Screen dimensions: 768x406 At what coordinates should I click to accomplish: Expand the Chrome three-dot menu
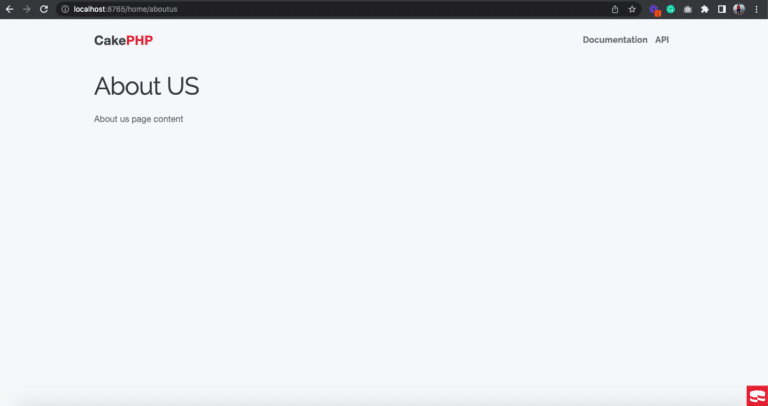[756, 9]
